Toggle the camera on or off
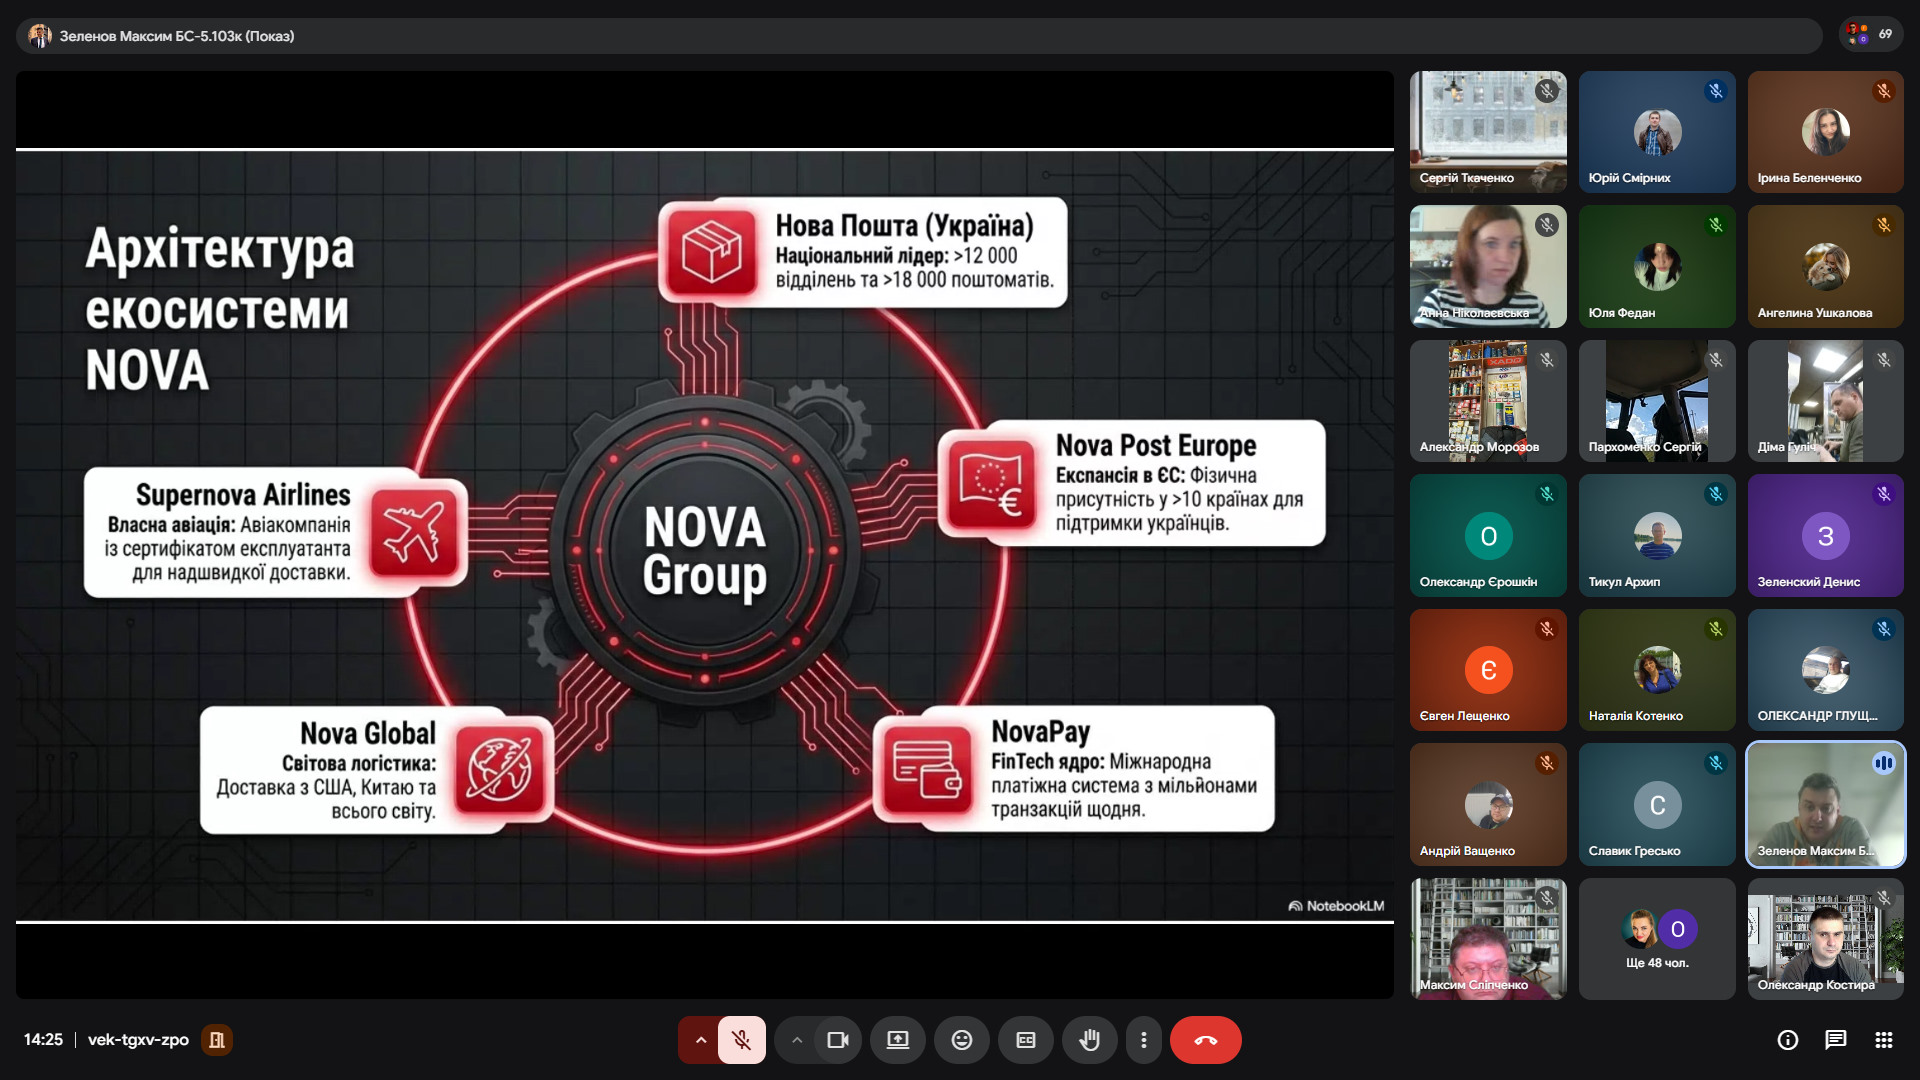The width and height of the screenshot is (1920, 1080). click(x=838, y=1040)
